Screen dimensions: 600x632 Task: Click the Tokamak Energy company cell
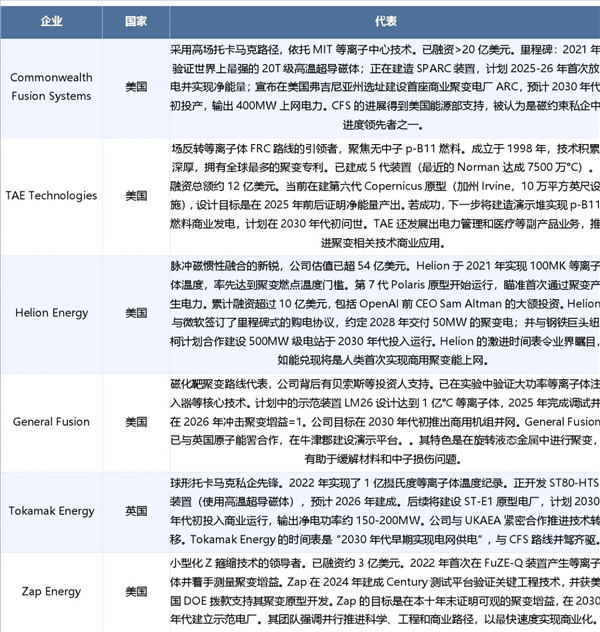51,511
